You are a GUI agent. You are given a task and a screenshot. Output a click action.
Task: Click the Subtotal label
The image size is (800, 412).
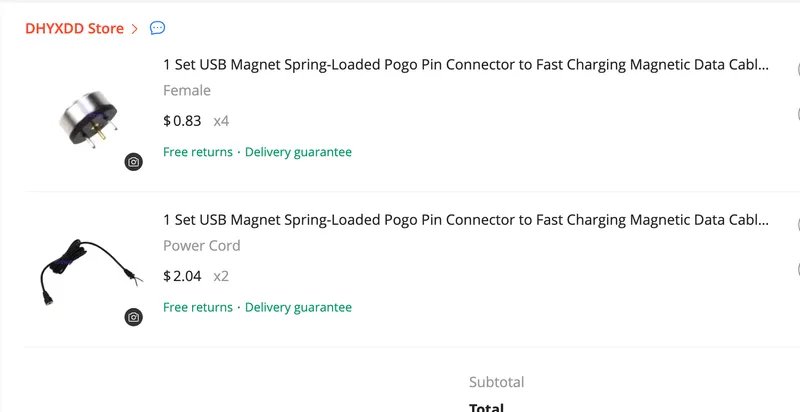coord(496,382)
